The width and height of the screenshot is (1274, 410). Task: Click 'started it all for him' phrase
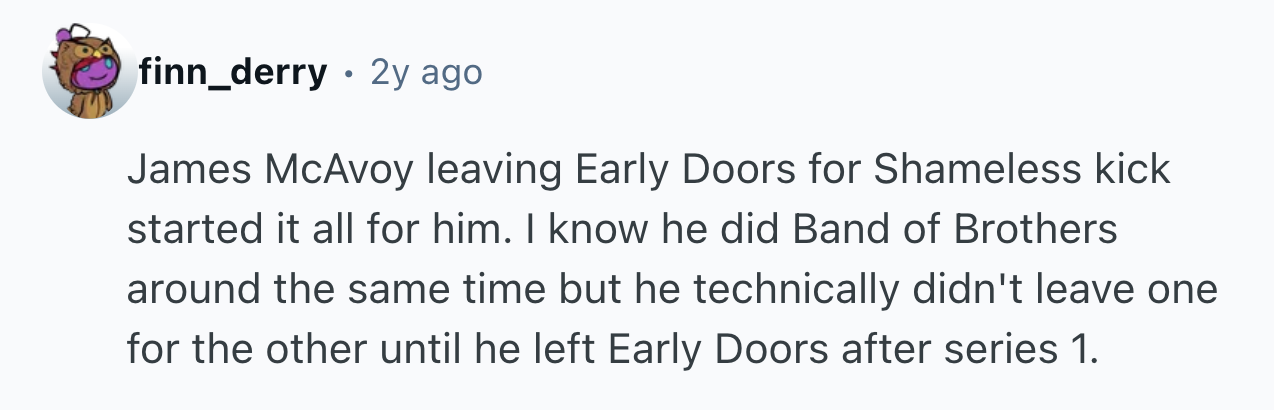pyautogui.click(x=315, y=230)
